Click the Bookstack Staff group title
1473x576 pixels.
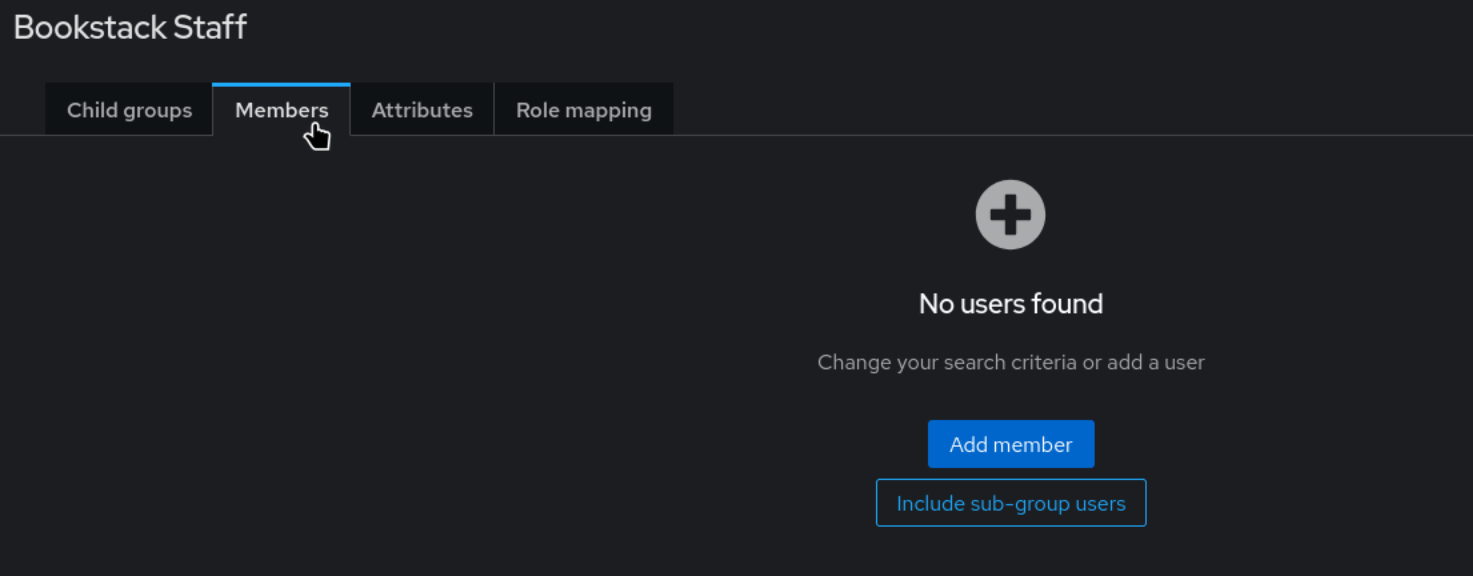(130, 27)
